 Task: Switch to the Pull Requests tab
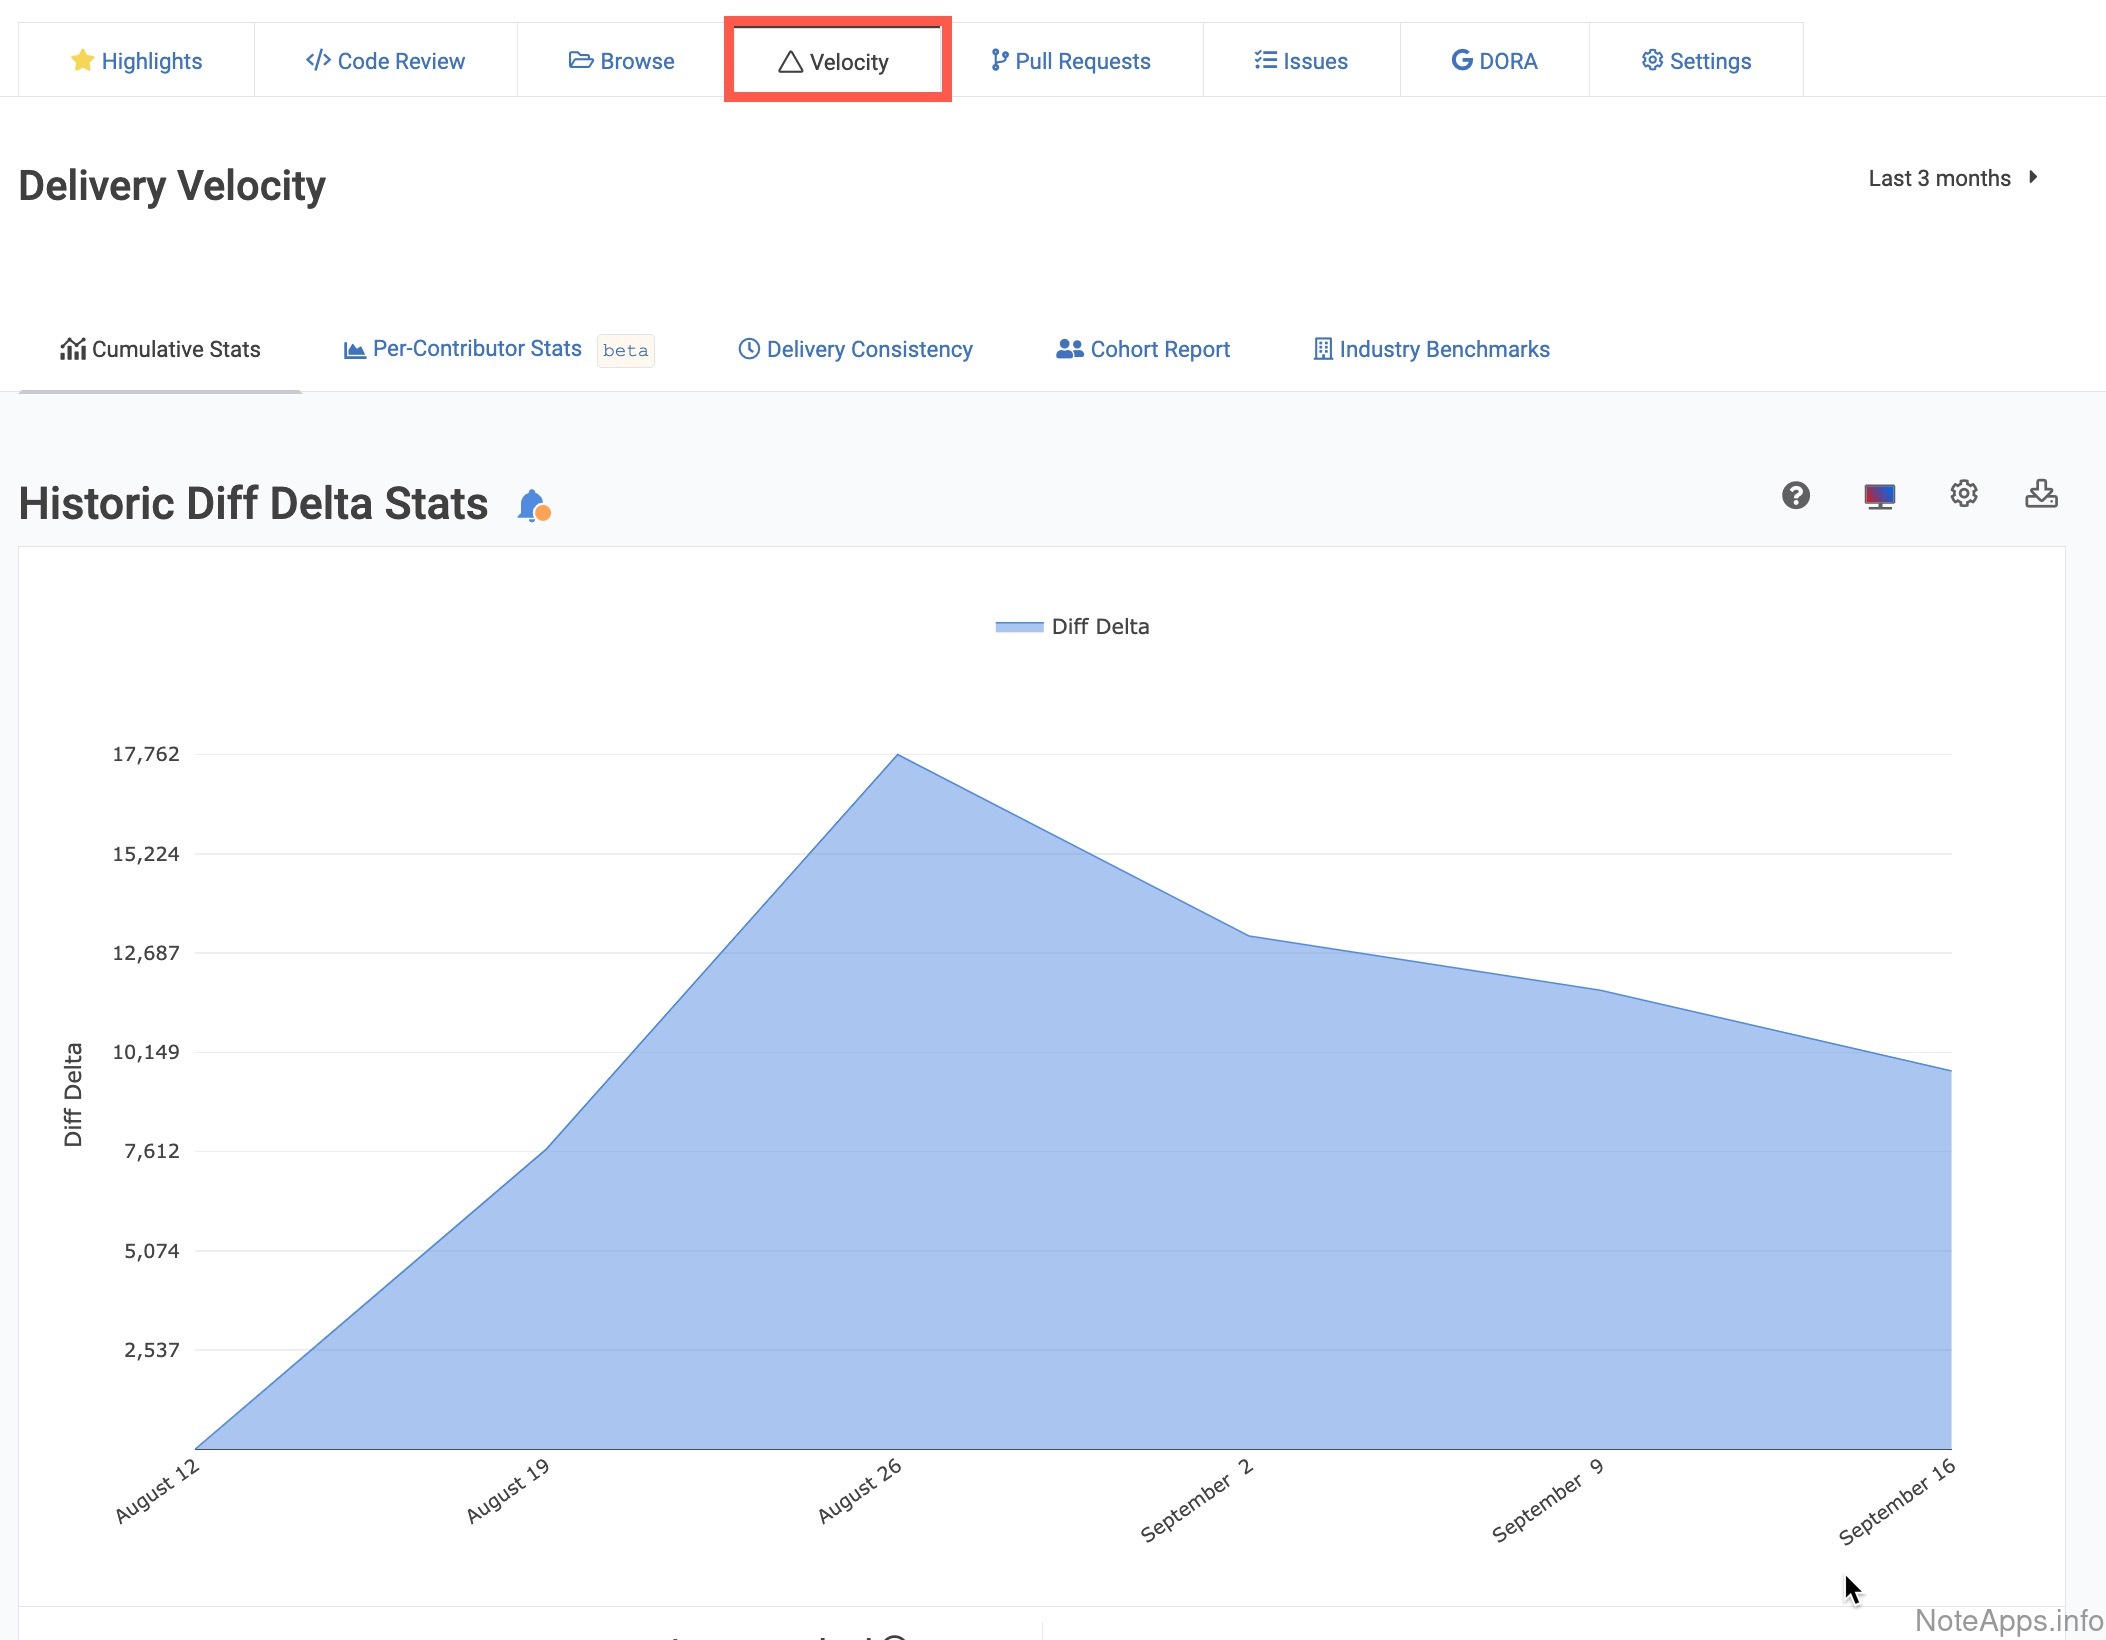click(1071, 61)
